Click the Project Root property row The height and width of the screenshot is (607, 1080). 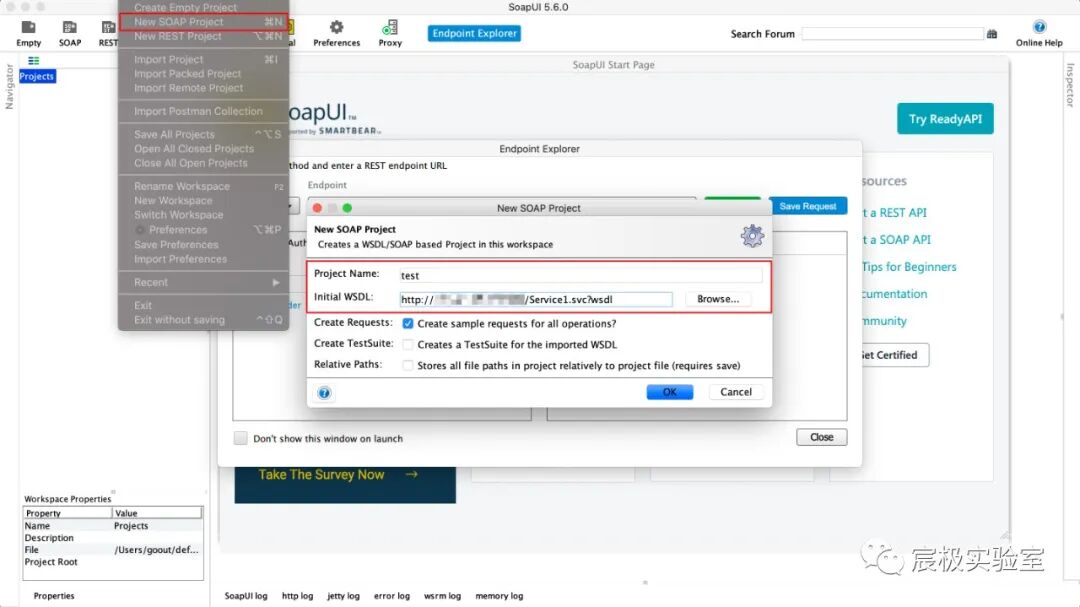pyautogui.click(x=113, y=562)
